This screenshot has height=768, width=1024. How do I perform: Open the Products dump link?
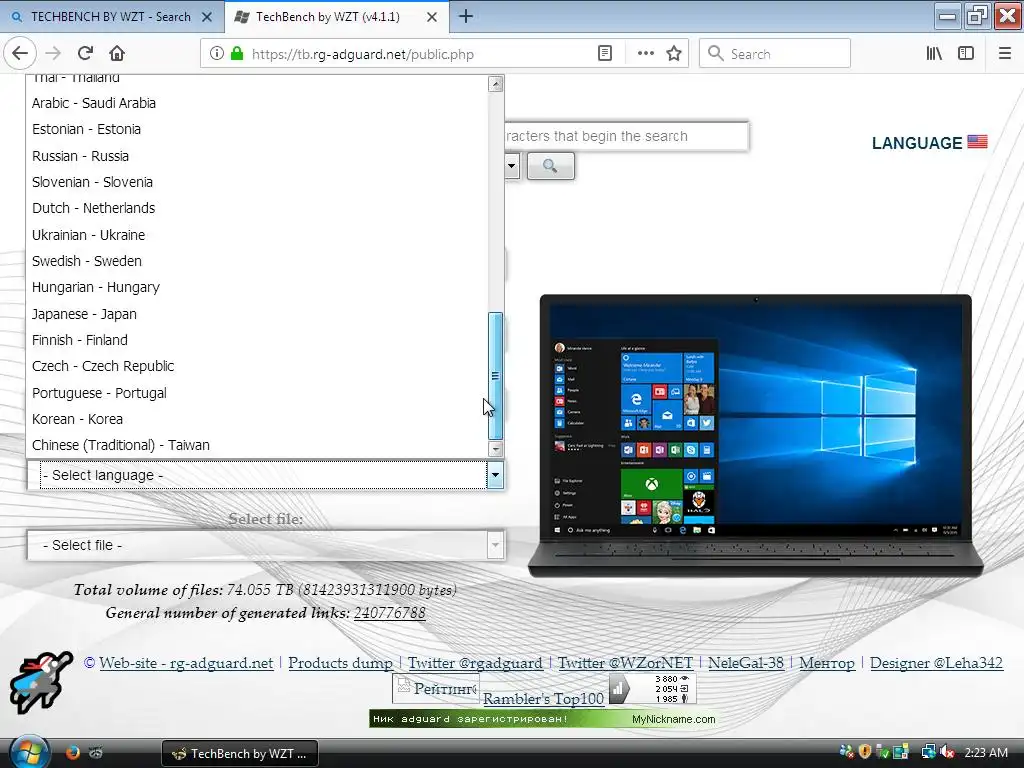pos(340,663)
